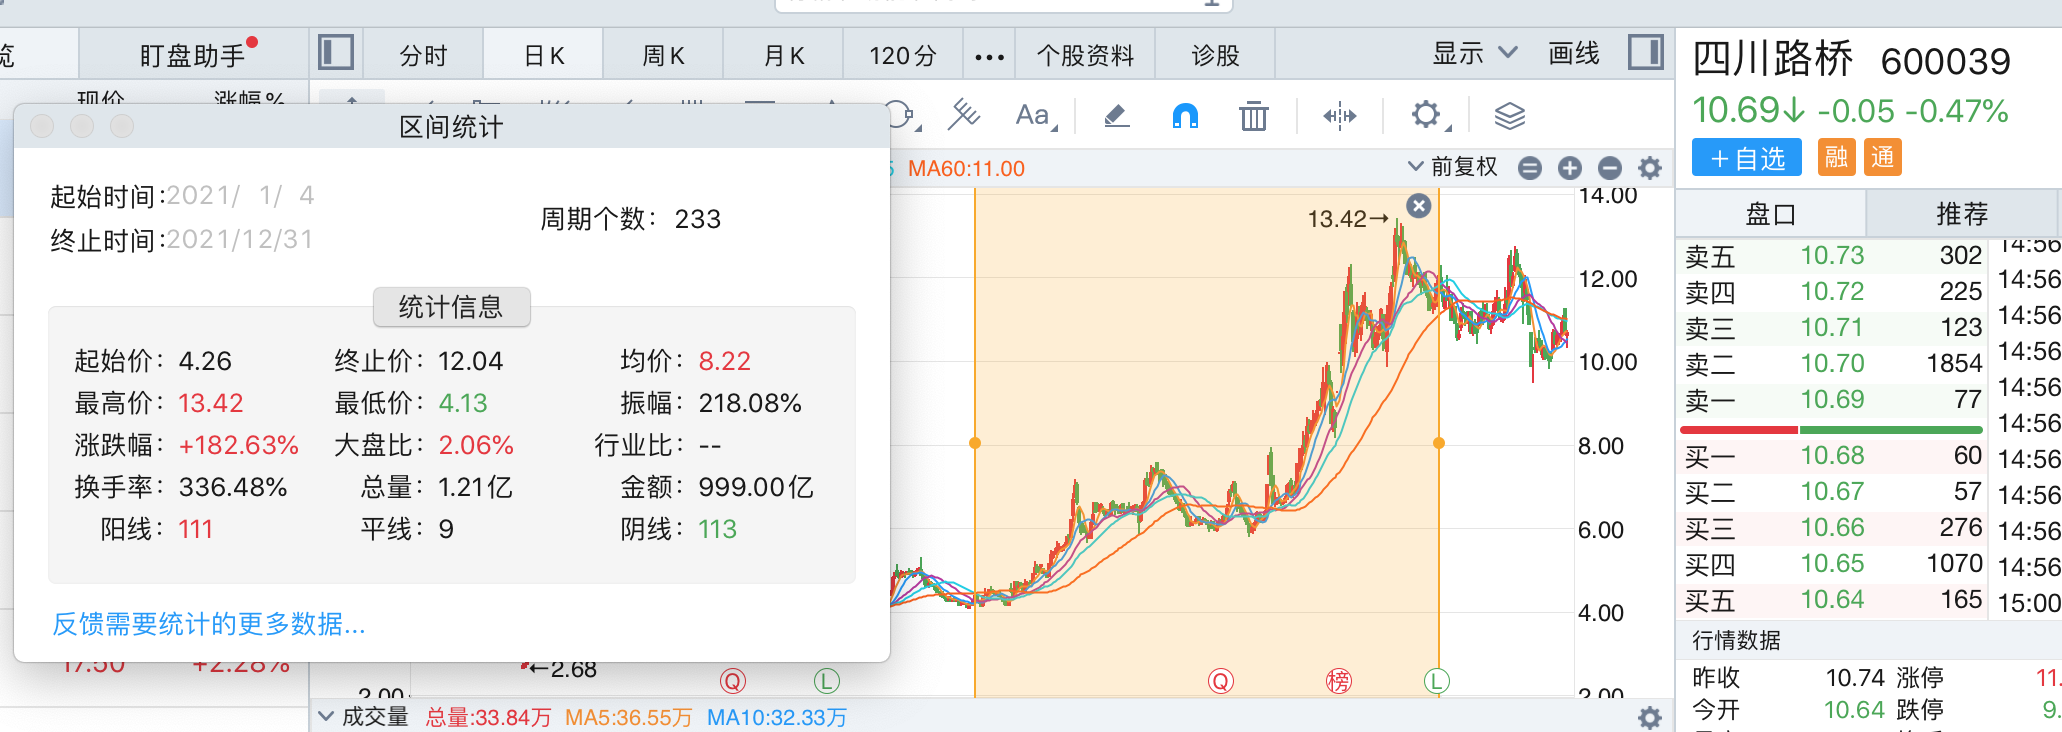Toggle the right sidebar panel icon
2062x732 pixels.
pos(1645,52)
